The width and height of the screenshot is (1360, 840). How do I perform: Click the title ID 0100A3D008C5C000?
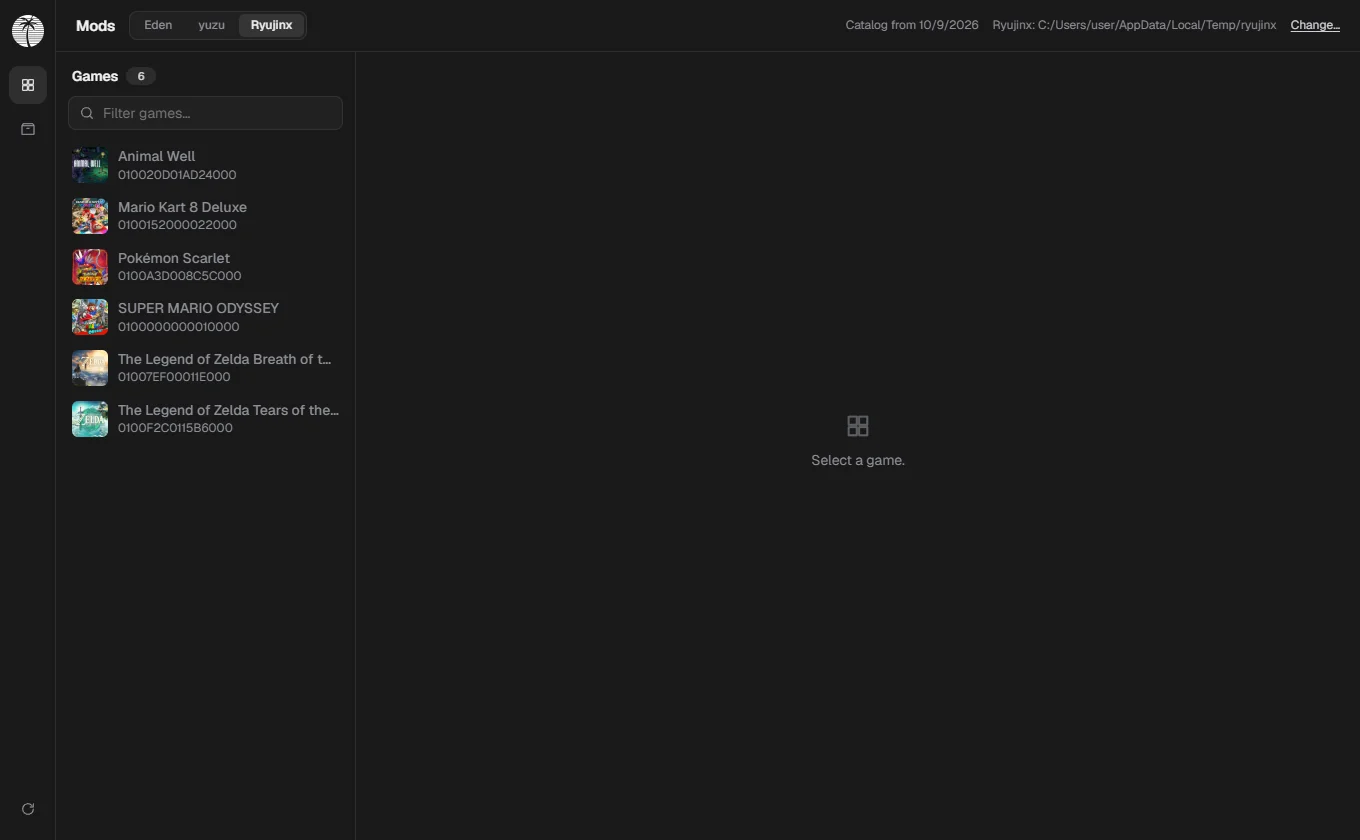[x=180, y=276]
